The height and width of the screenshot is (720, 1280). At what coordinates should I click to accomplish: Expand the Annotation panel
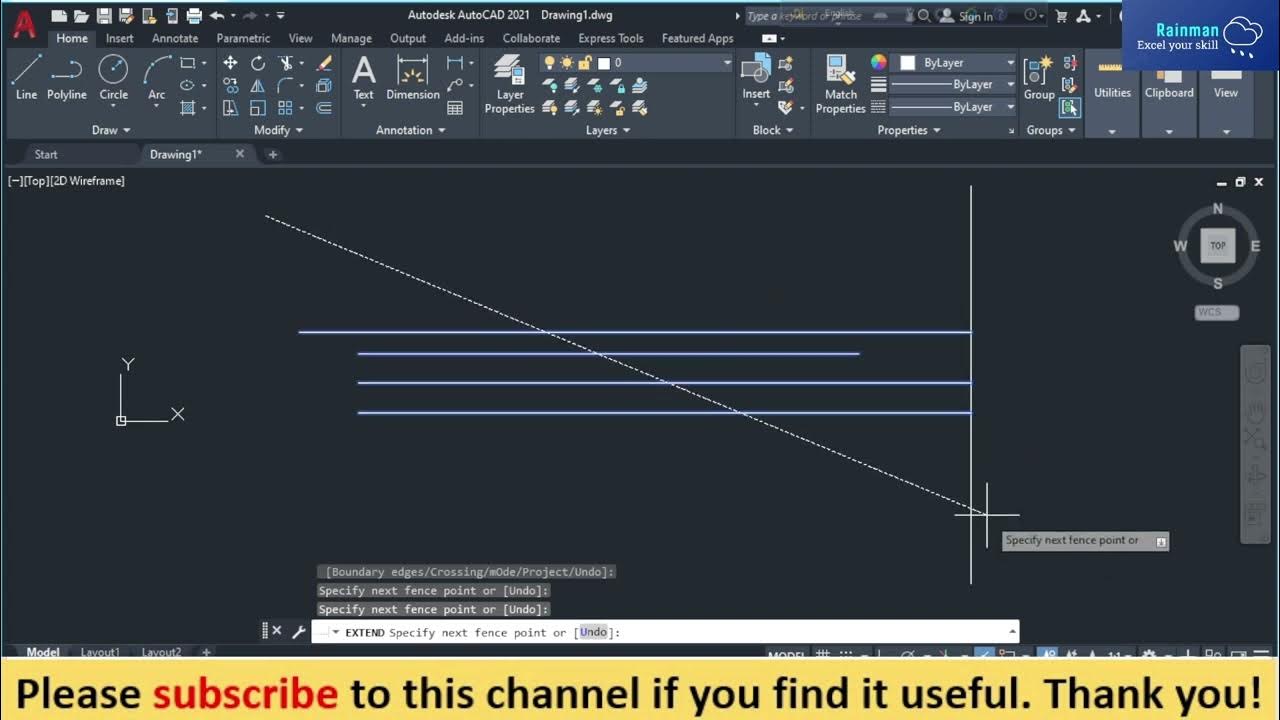click(411, 130)
